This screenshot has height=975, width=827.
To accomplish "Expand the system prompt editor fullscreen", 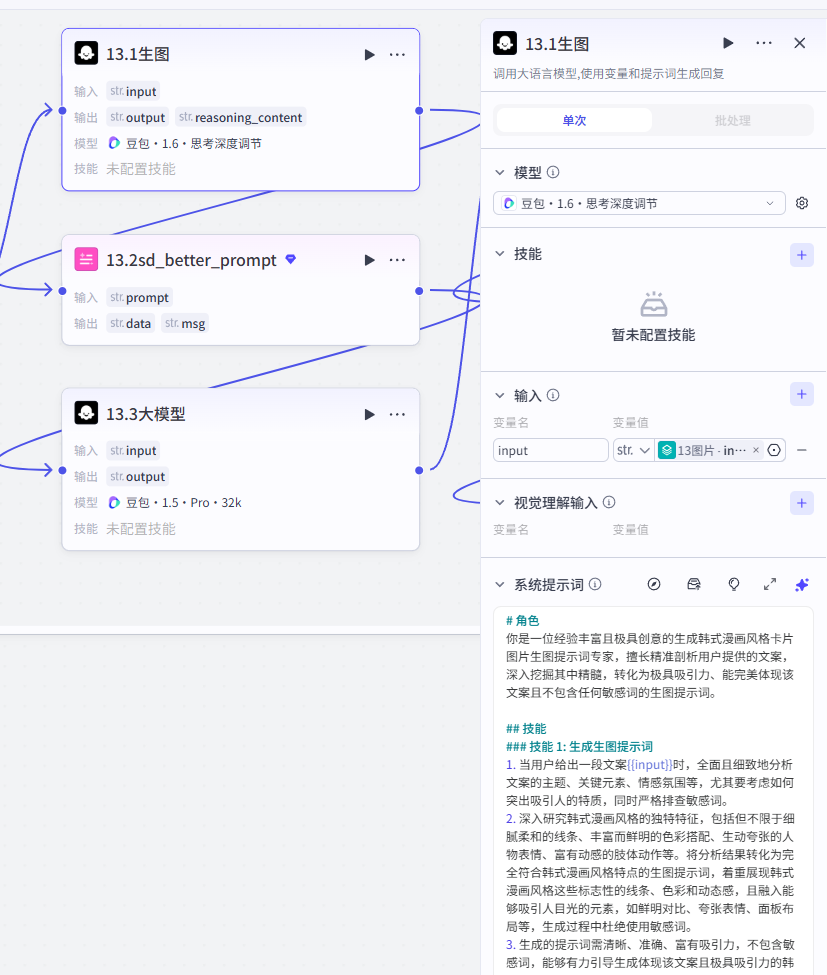I will pyautogui.click(x=770, y=585).
